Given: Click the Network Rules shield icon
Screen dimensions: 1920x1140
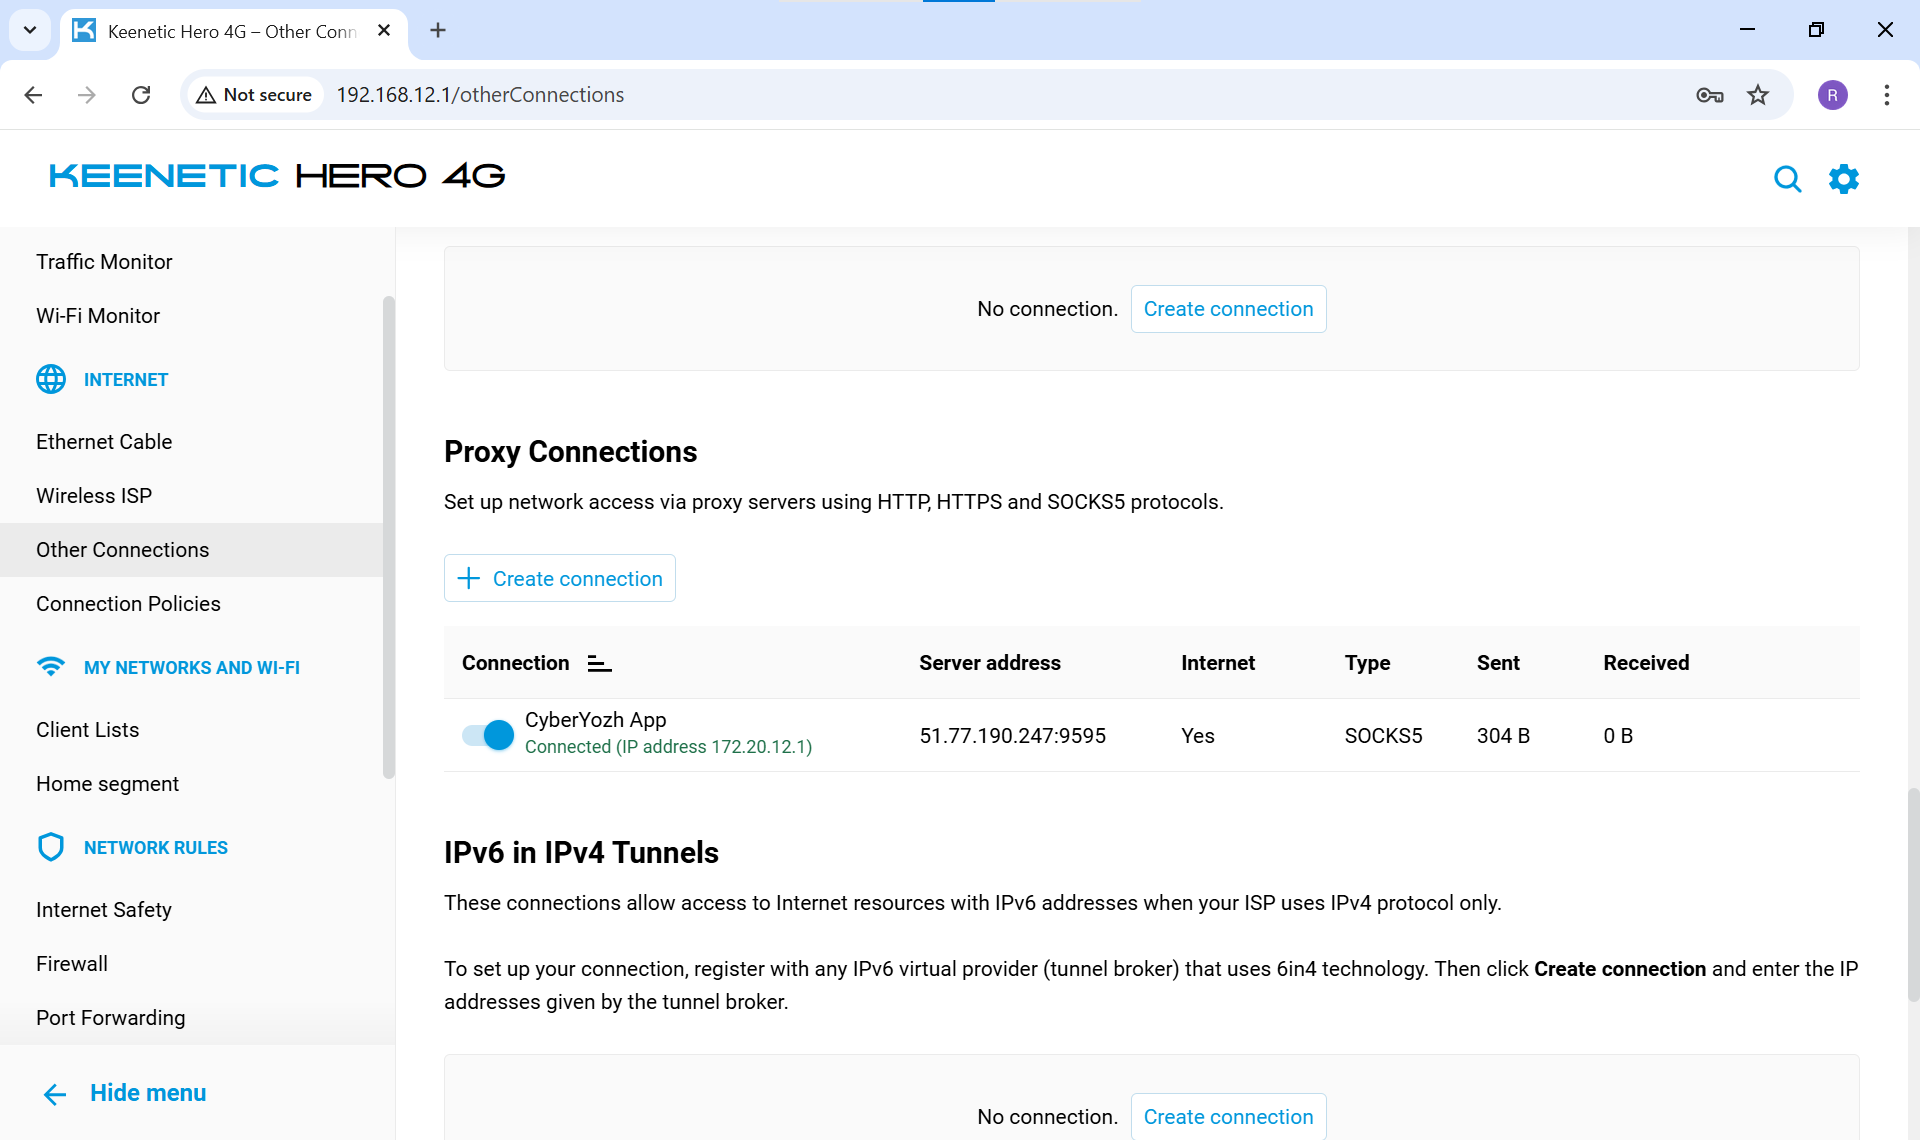Looking at the screenshot, I should click(x=51, y=847).
